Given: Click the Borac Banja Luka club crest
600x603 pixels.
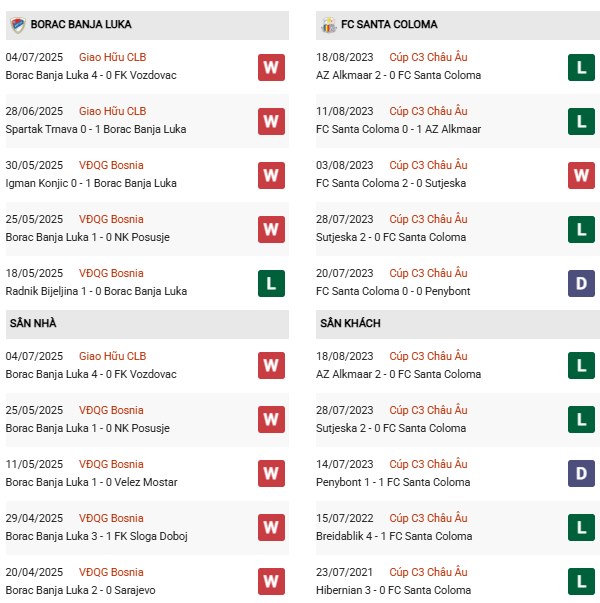Looking at the screenshot, I should coord(16,24).
